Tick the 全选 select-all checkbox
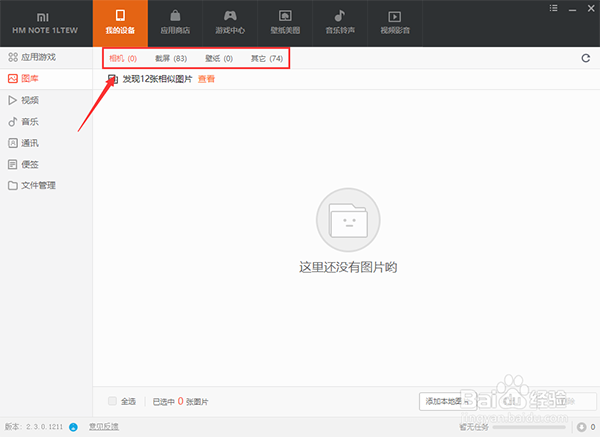Viewport: 600px width, 437px height. click(x=112, y=401)
